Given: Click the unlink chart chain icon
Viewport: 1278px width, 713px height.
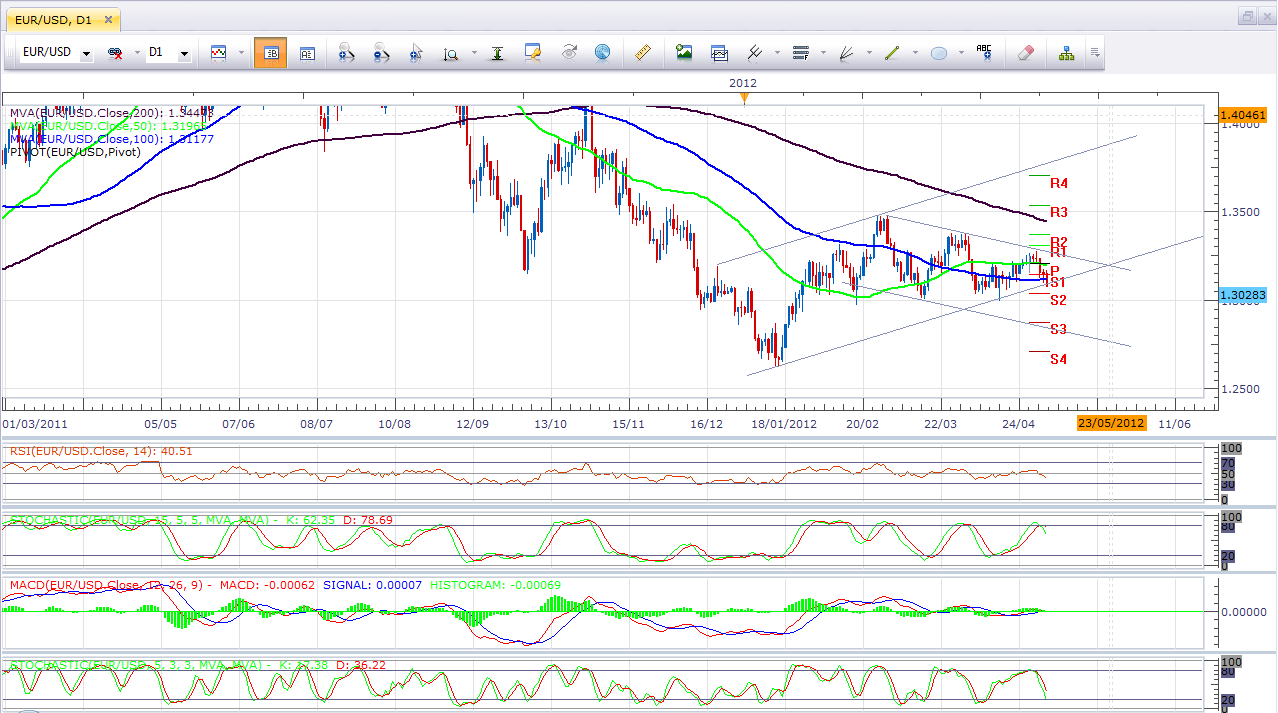Looking at the screenshot, I should [114, 53].
